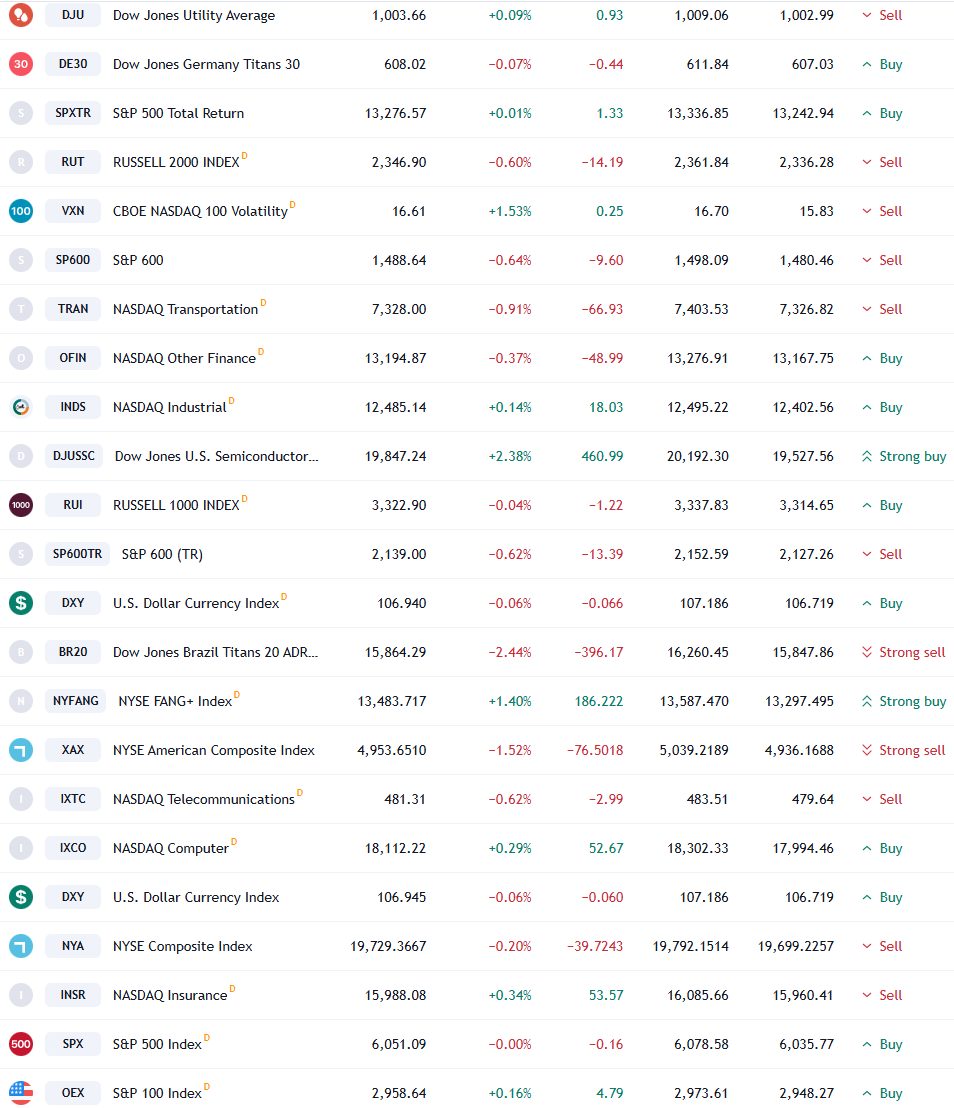Click the SP600TR placeholder logo icon

[20, 554]
